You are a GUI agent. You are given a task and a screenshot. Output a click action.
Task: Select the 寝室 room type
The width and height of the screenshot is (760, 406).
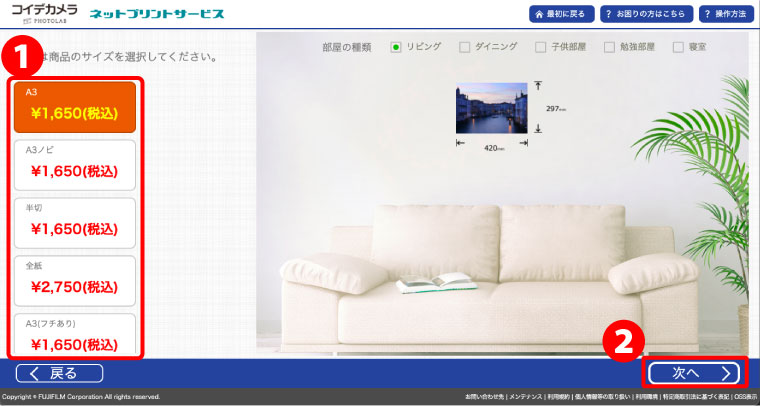(679, 46)
